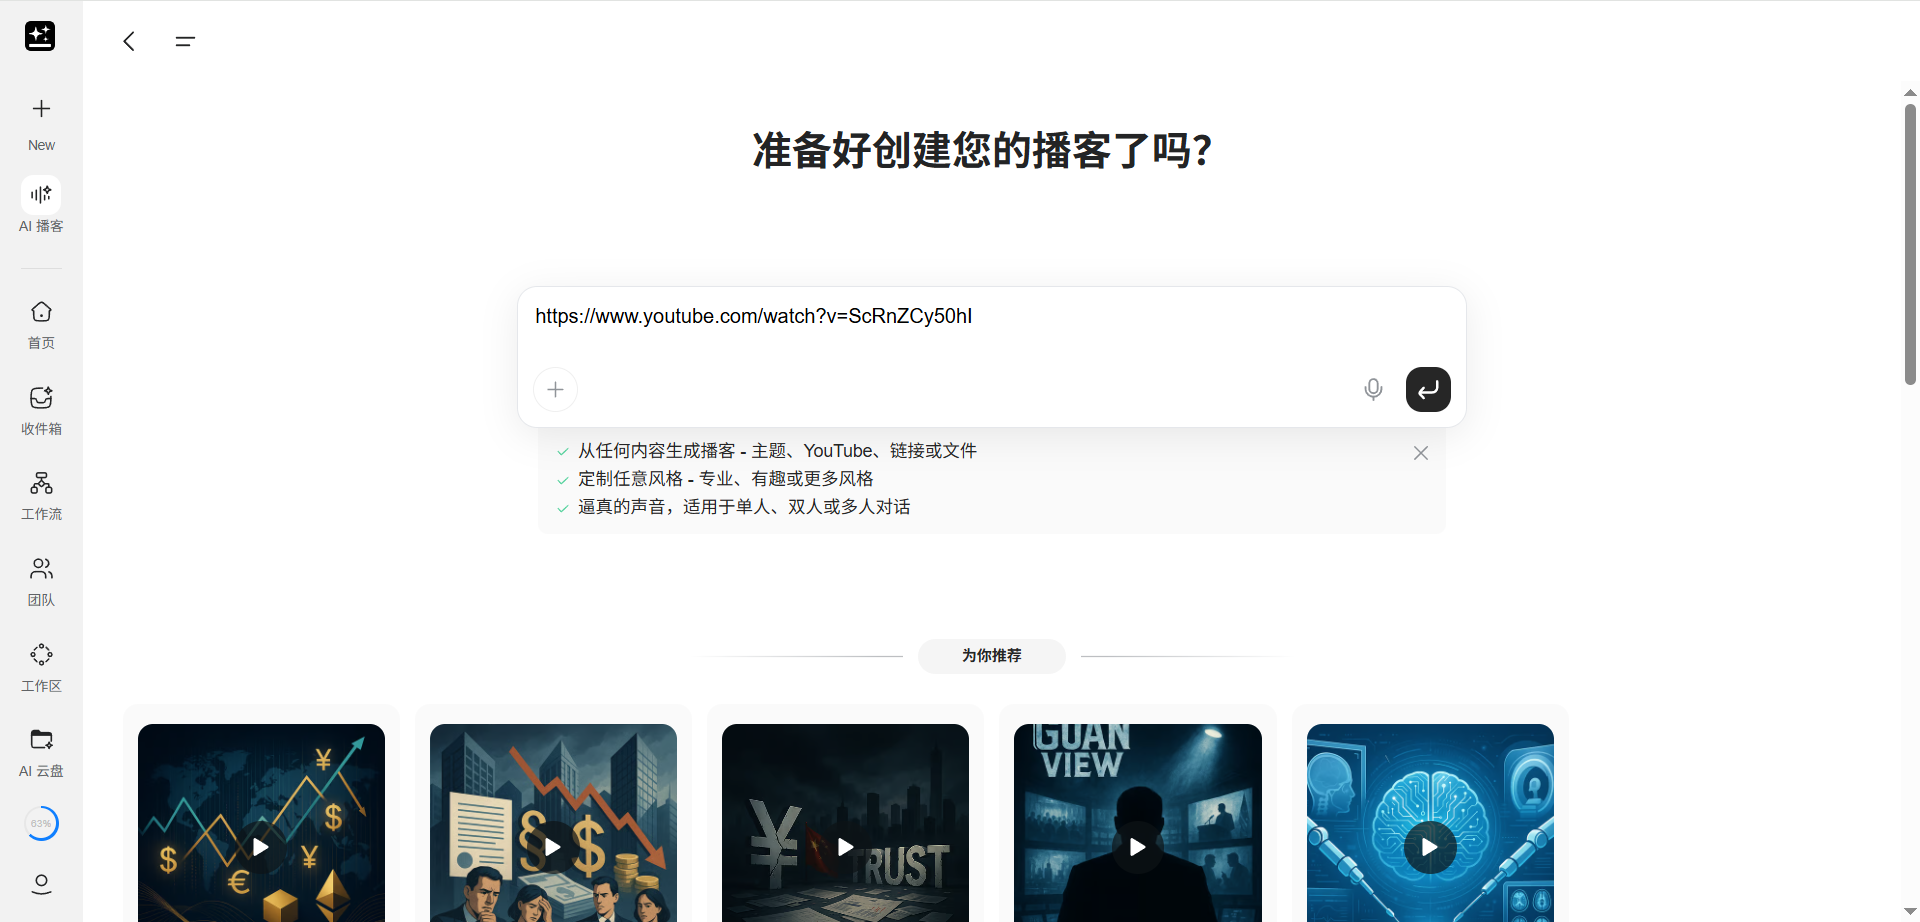
Task: Open the AI 播客 podcast section
Action: pos(41,195)
